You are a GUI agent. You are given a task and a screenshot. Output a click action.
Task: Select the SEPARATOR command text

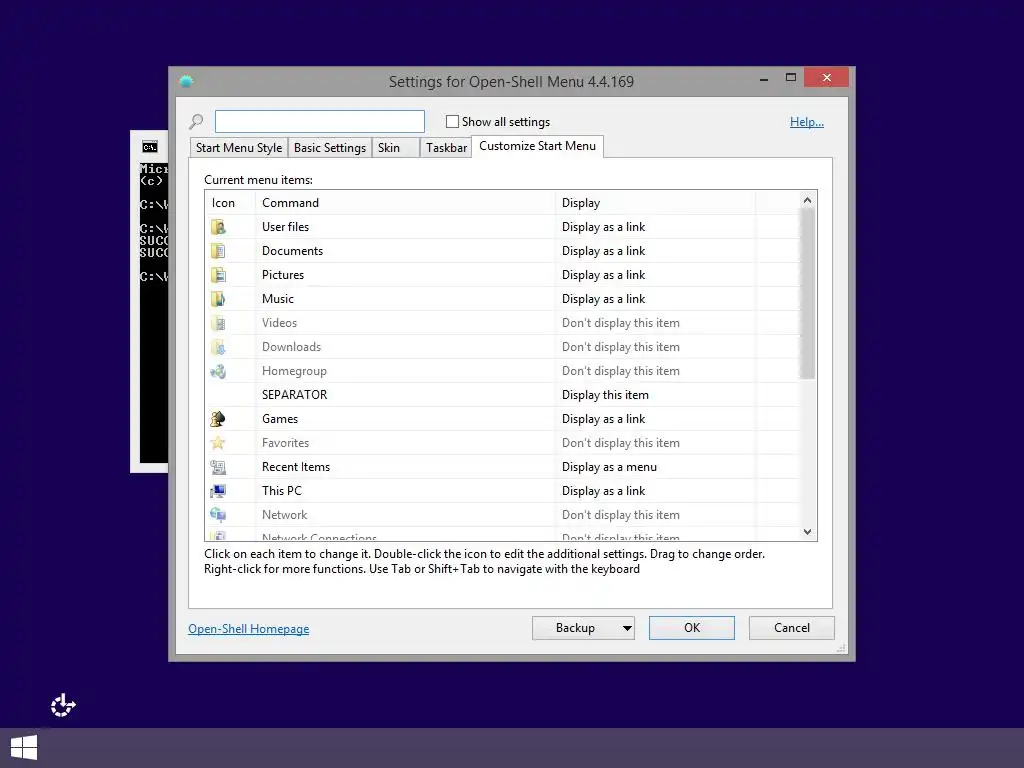pos(295,394)
